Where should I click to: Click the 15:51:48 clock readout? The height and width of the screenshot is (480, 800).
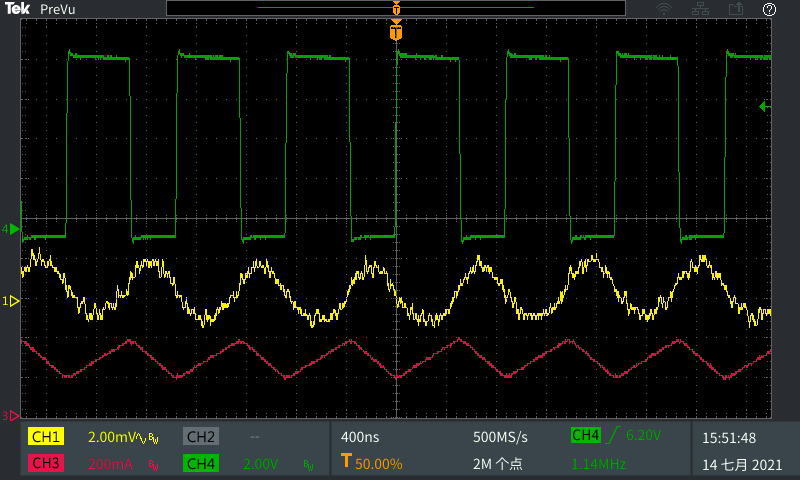click(728, 437)
